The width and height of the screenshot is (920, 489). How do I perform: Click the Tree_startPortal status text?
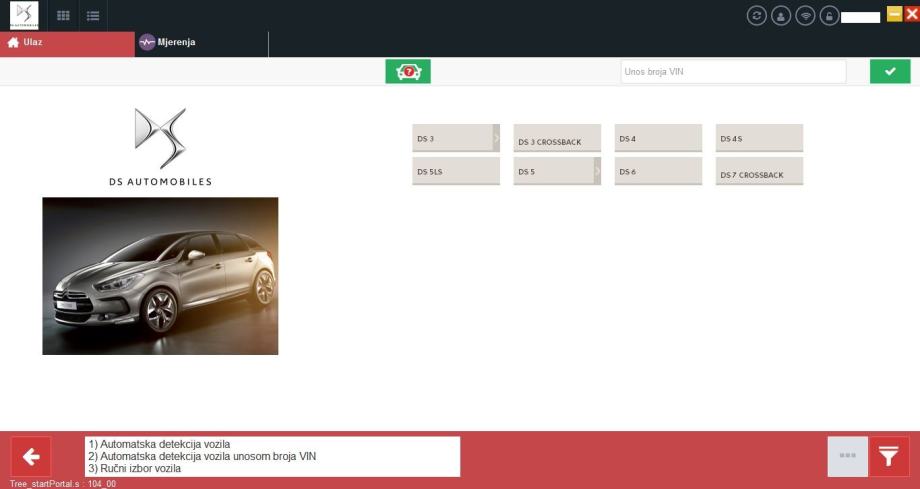[62, 484]
